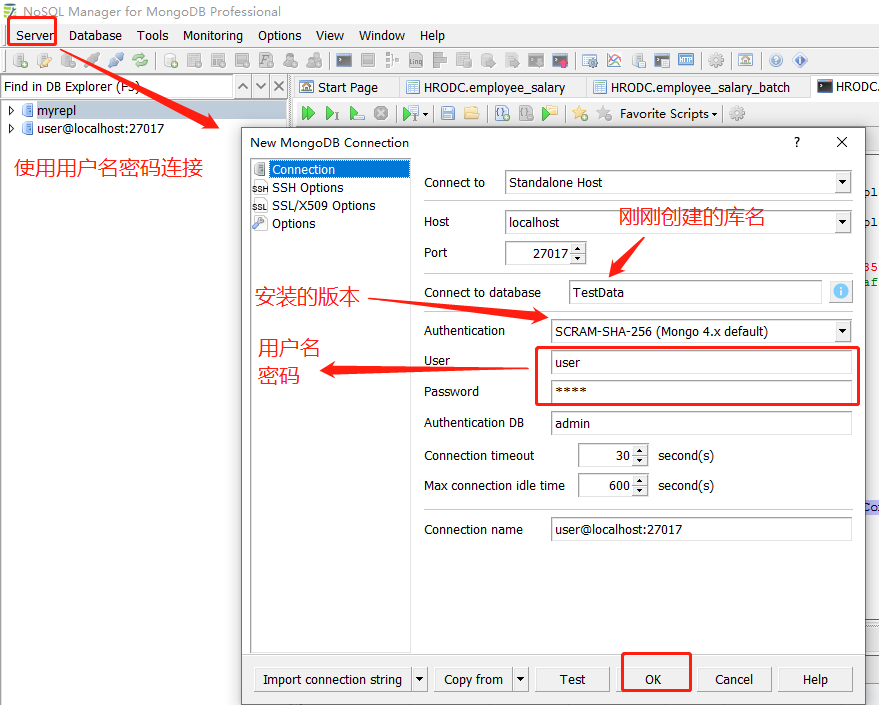The image size is (879, 705).
Task: Open the Favorite Scripts dropdown
Action: tap(668, 114)
